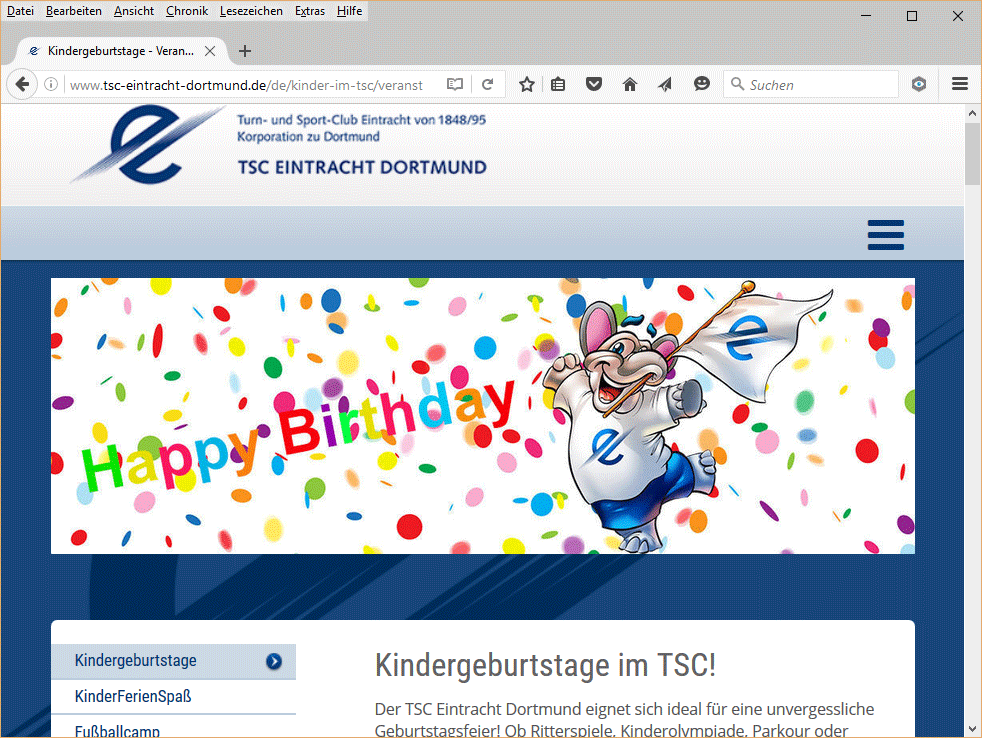Save page to Pocket
Image resolution: width=982 pixels, height=738 pixels.
pos(594,84)
